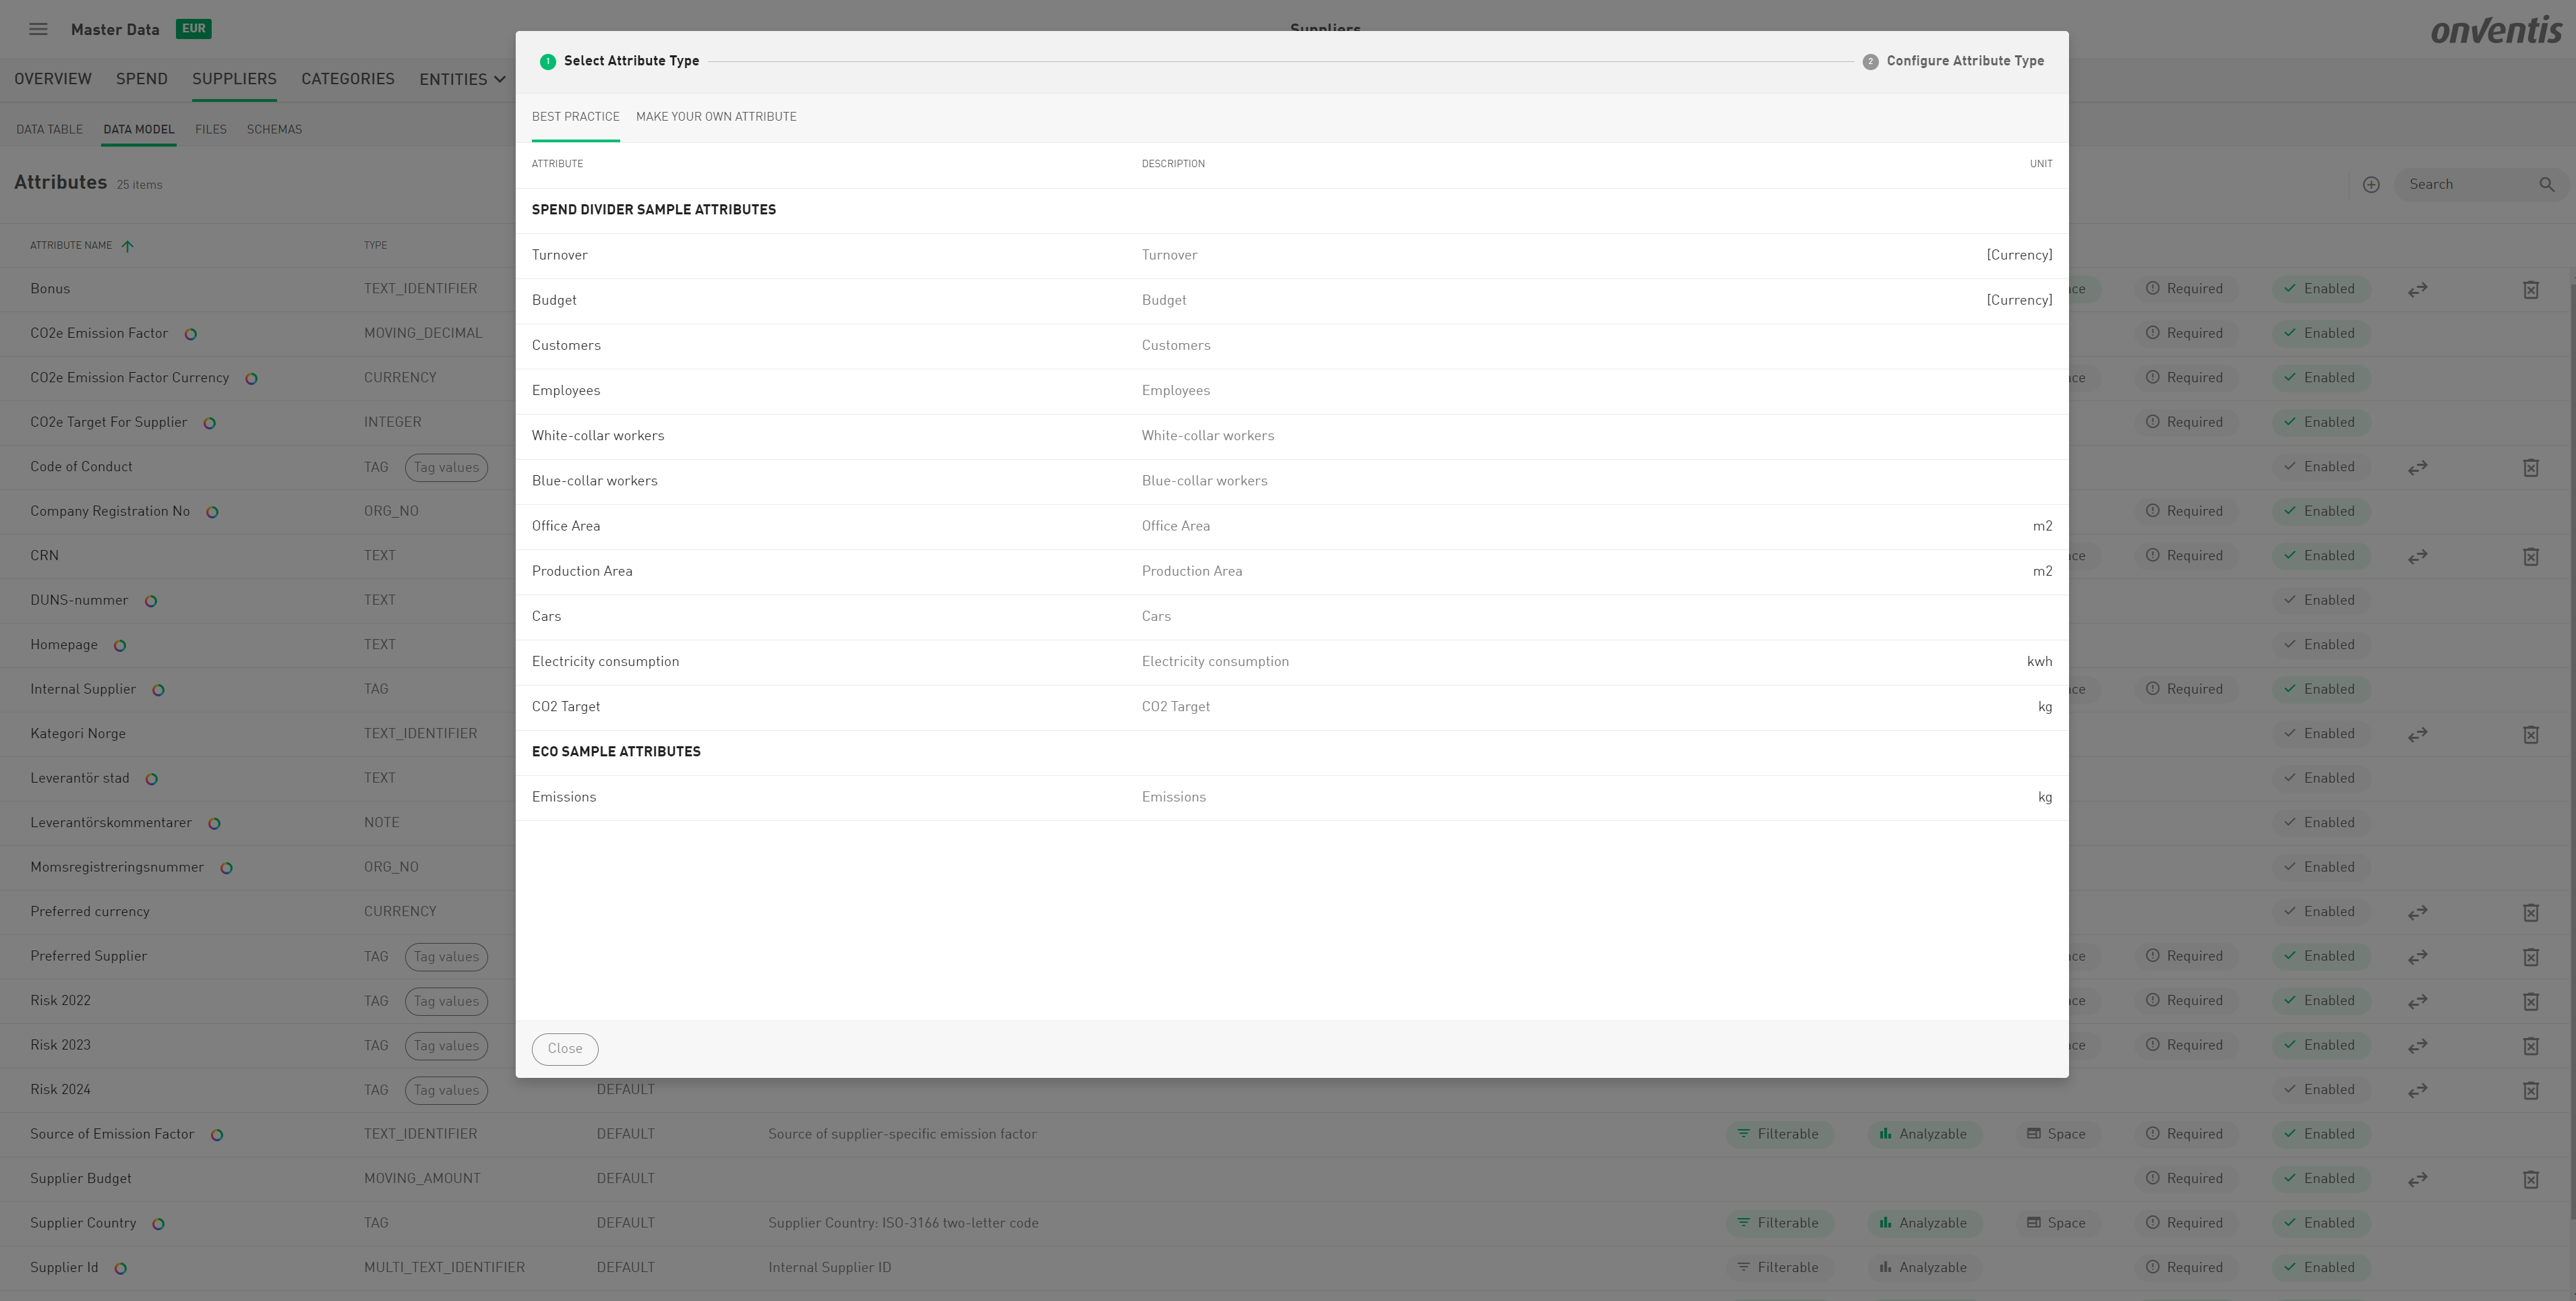Sort by the Attribute Name column arrow

(x=127, y=246)
